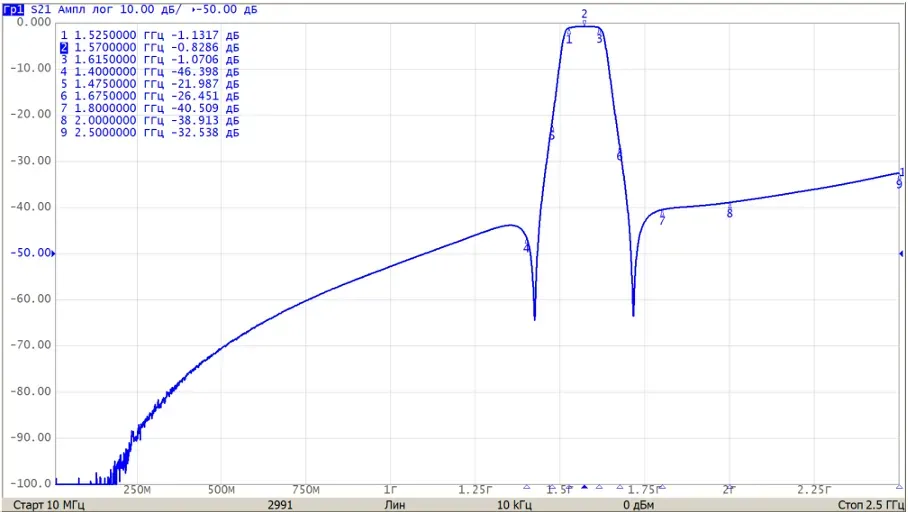Select marker 8 row at 2.0000000 ГГц
This screenshot has width=908, height=512.
[150, 120]
